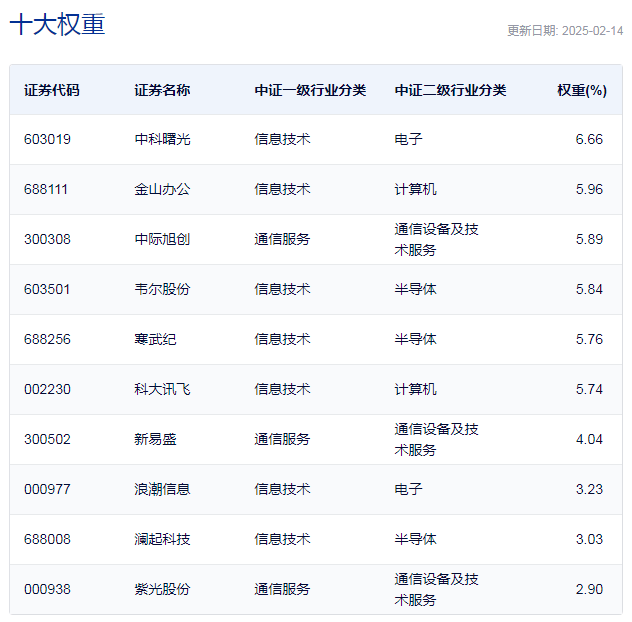Select the name 新易盛
Viewport: 632px width, 622px height.
tap(155, 439)
